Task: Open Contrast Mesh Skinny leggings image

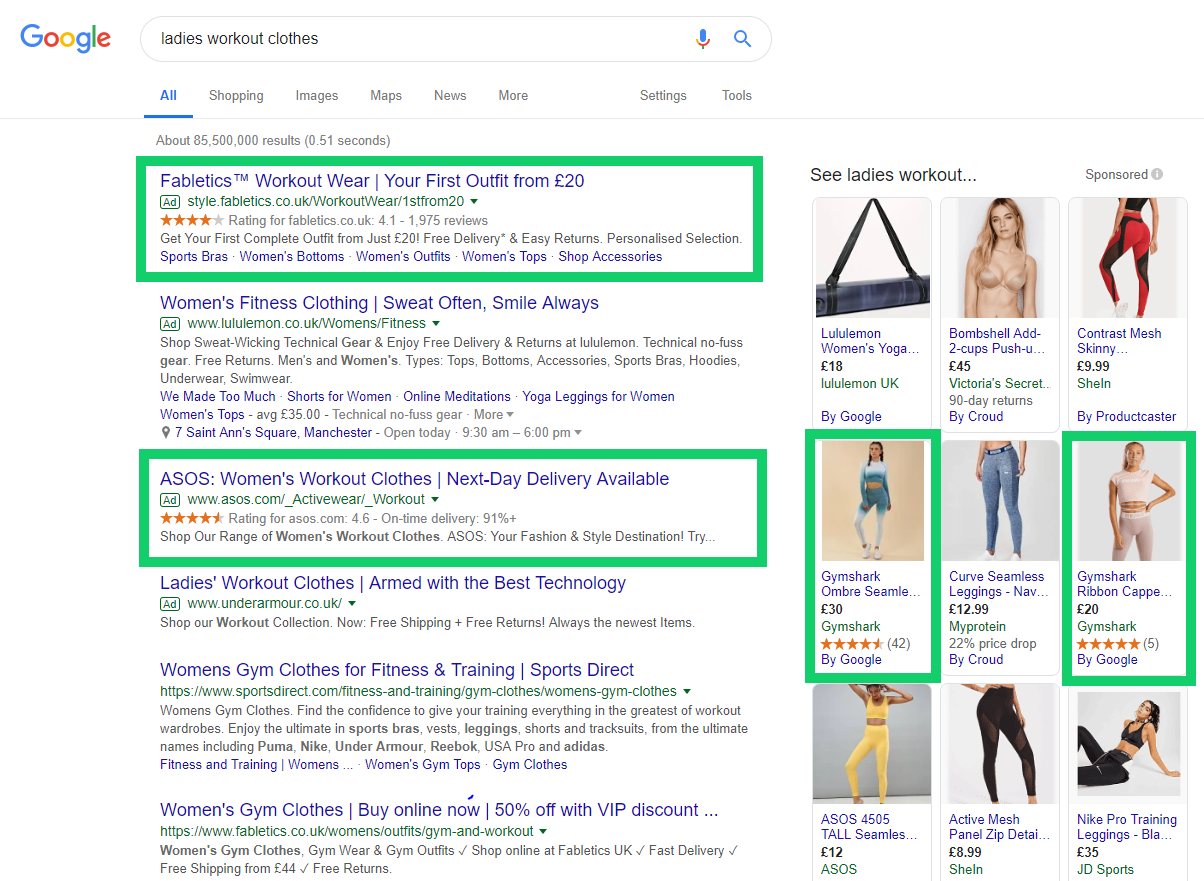Action: click(x=1128, y=258)
